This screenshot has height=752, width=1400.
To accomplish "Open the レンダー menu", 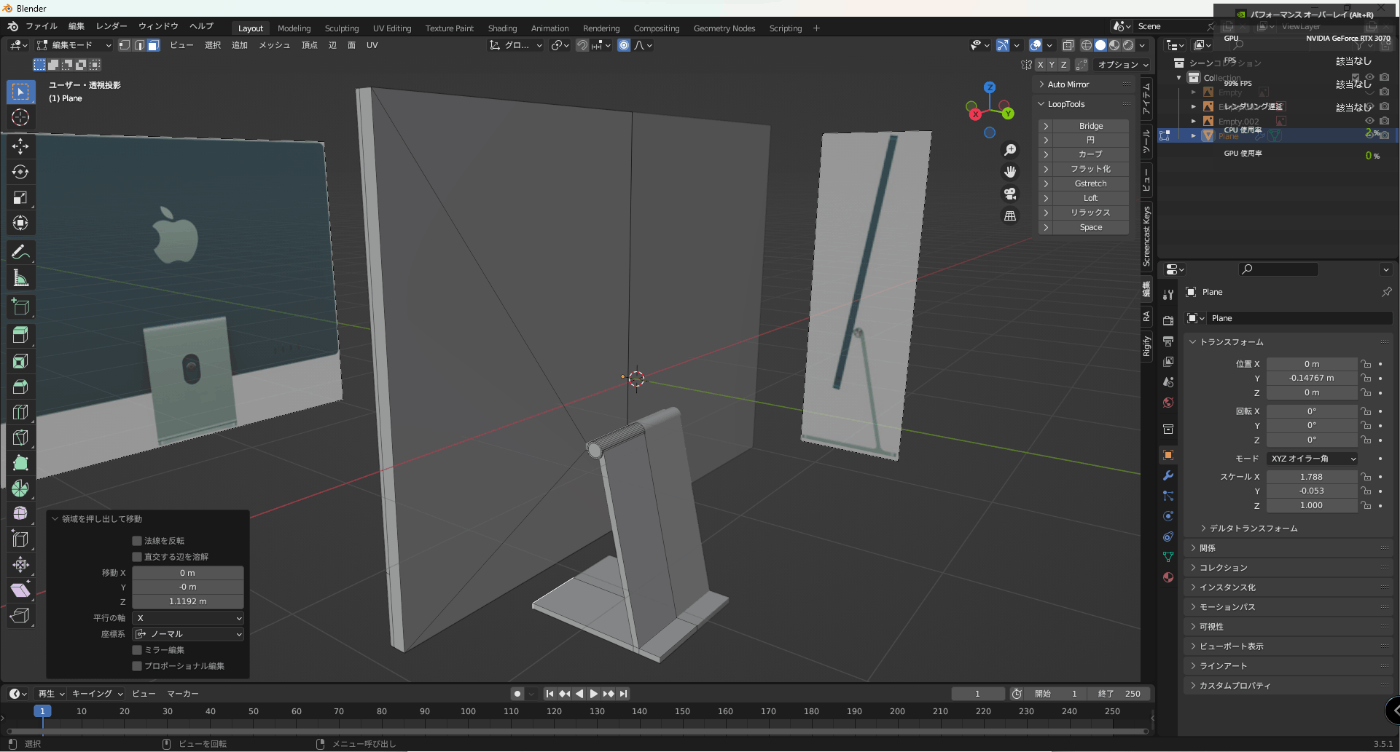I will (x=111, y=26).
